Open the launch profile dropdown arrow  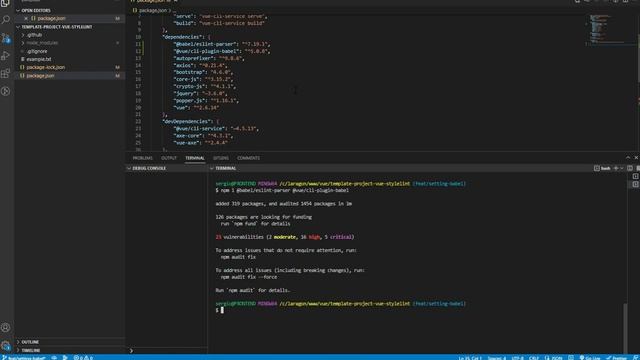pos(622,168)
